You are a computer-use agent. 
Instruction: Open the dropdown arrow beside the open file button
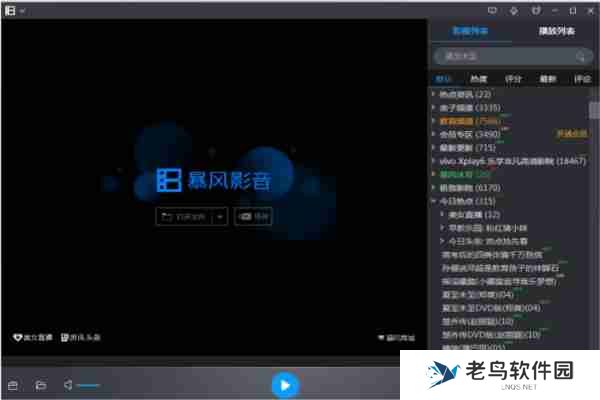coord(220,217)
